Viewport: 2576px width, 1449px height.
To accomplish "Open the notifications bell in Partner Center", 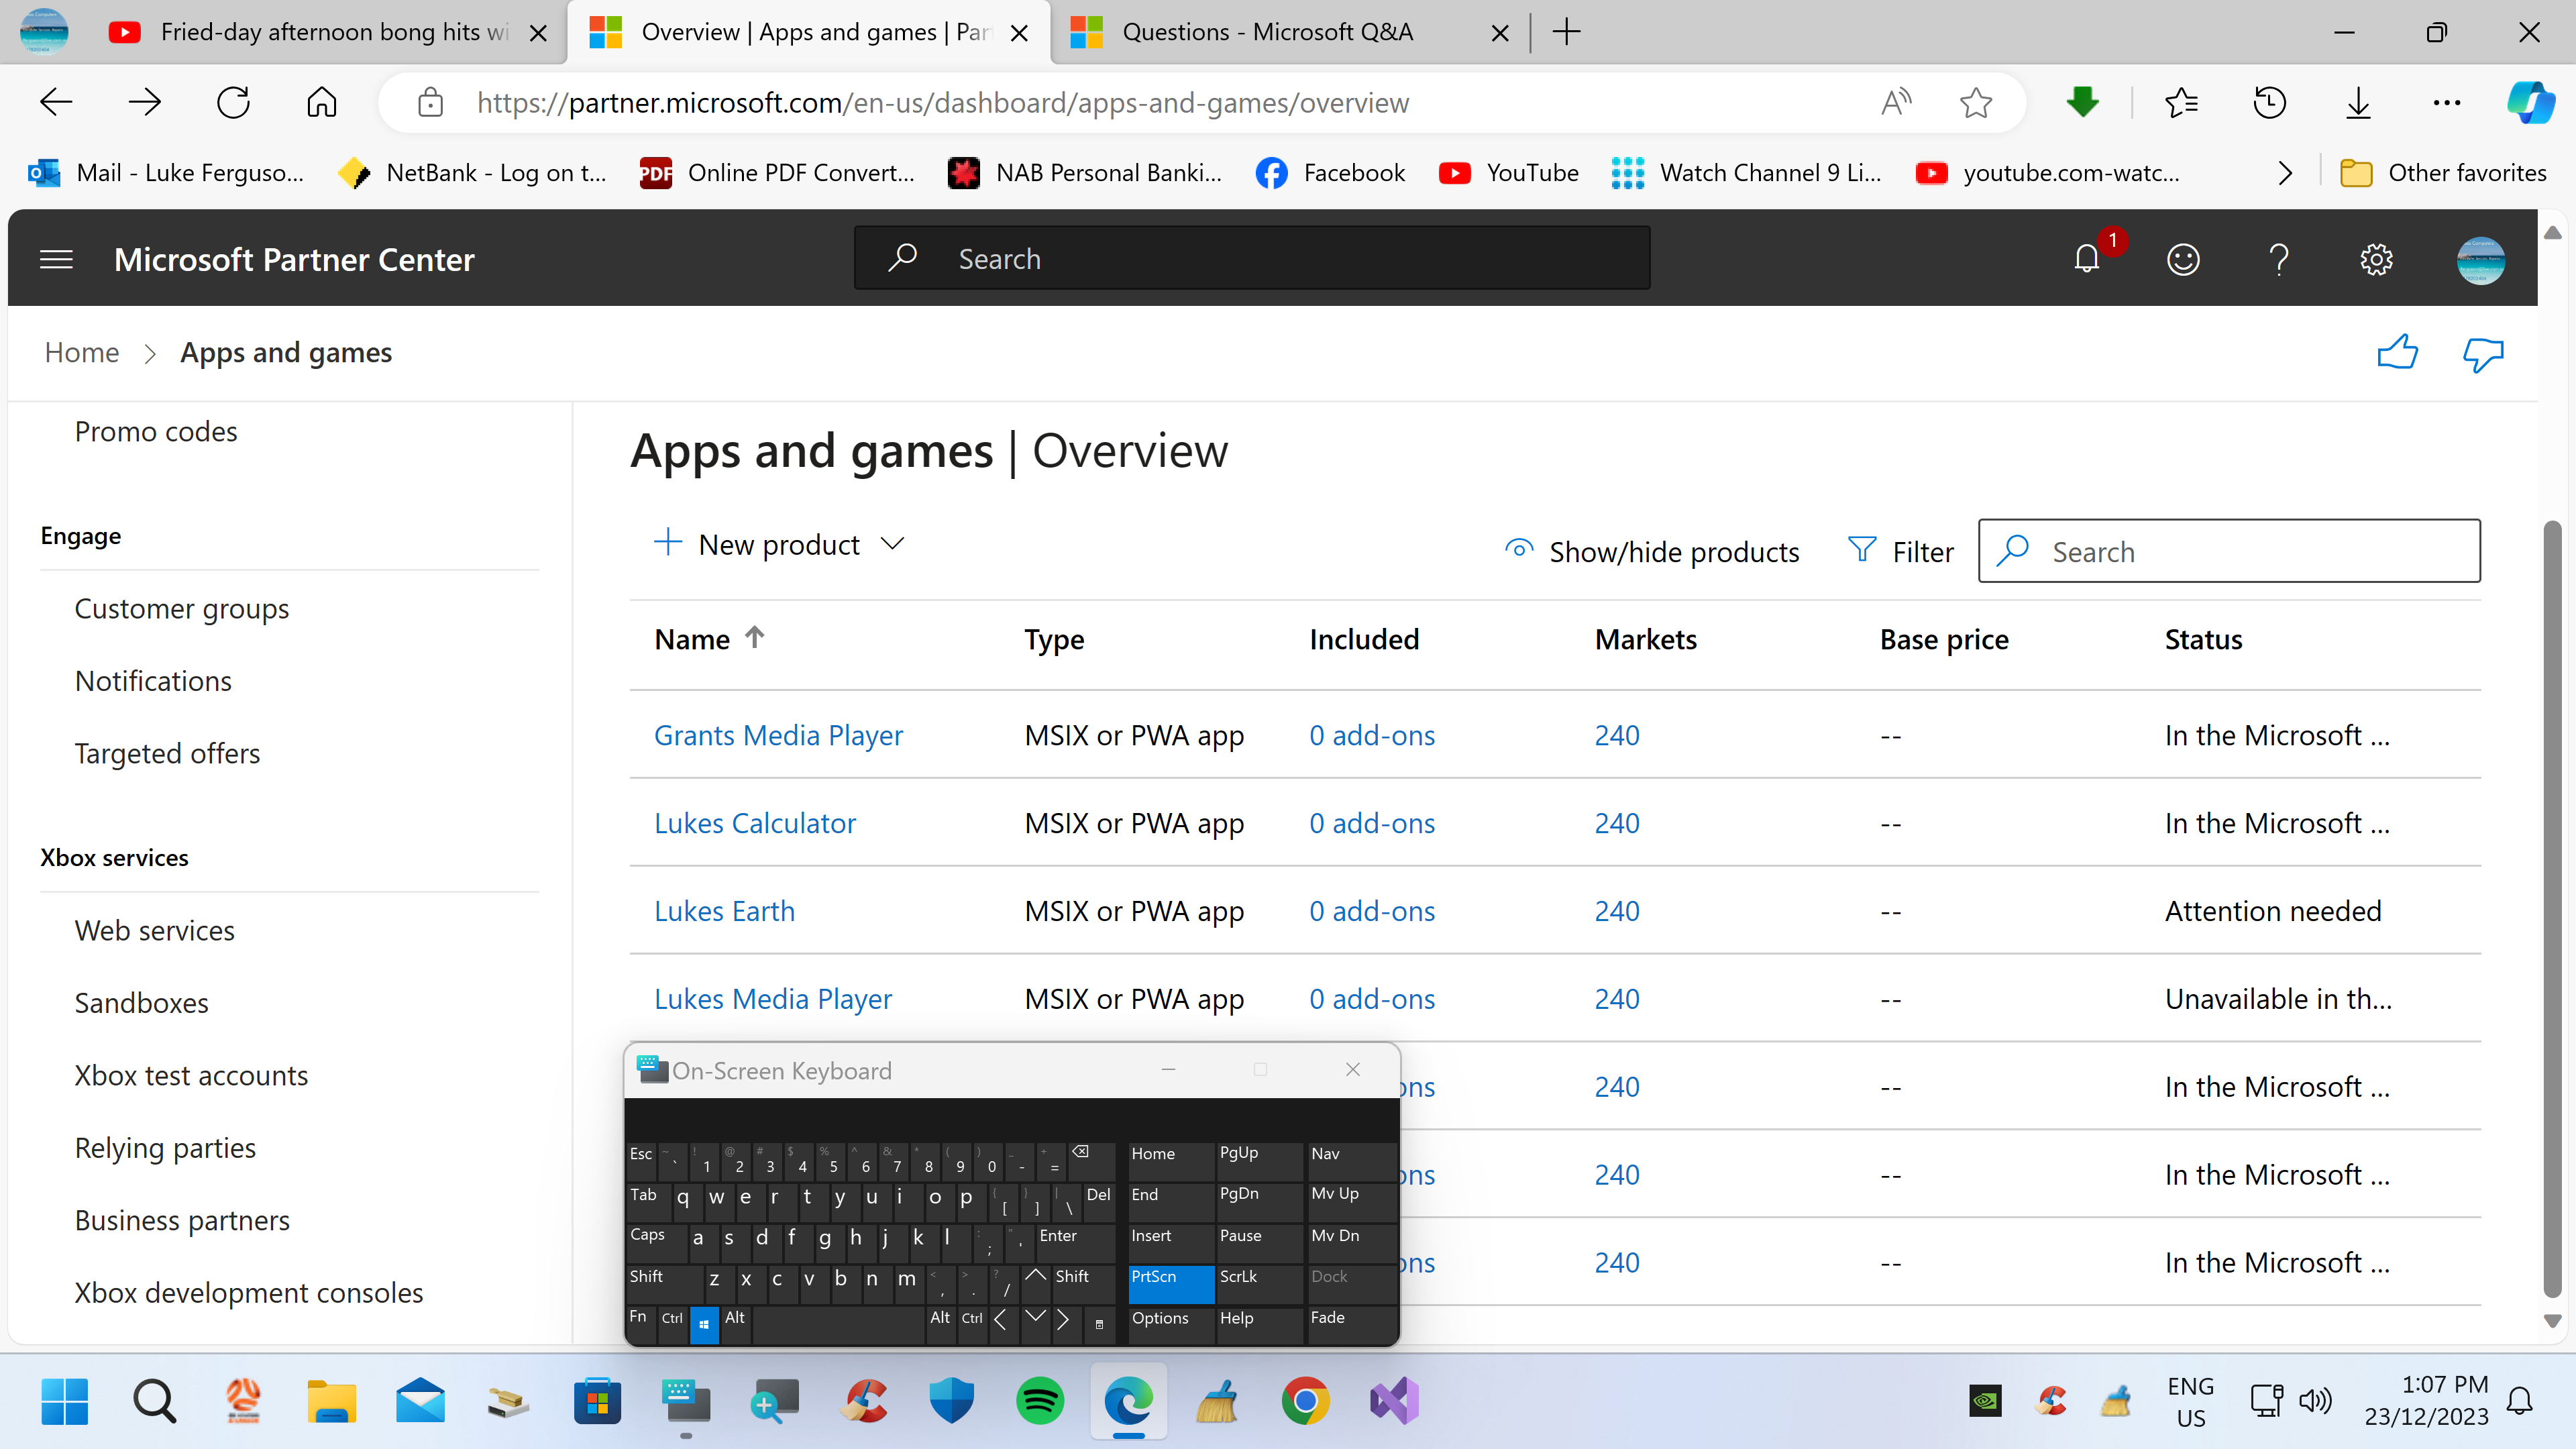I will click(2087, 260).
